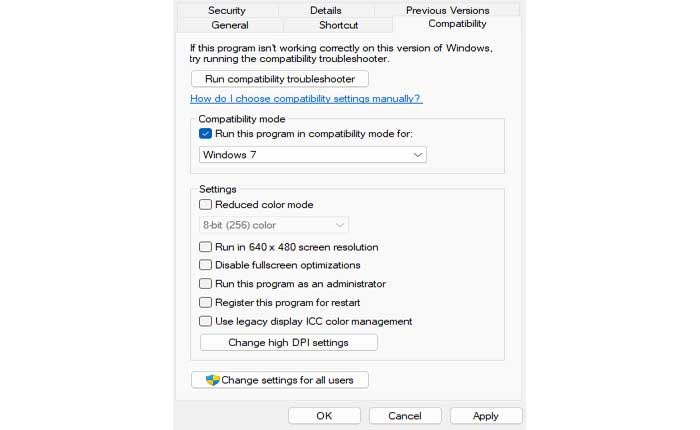Switch to the Security tab
Image resolution: width=700 pixels, height=430 pixels.
pyautogui.click(x=227, y=10)
